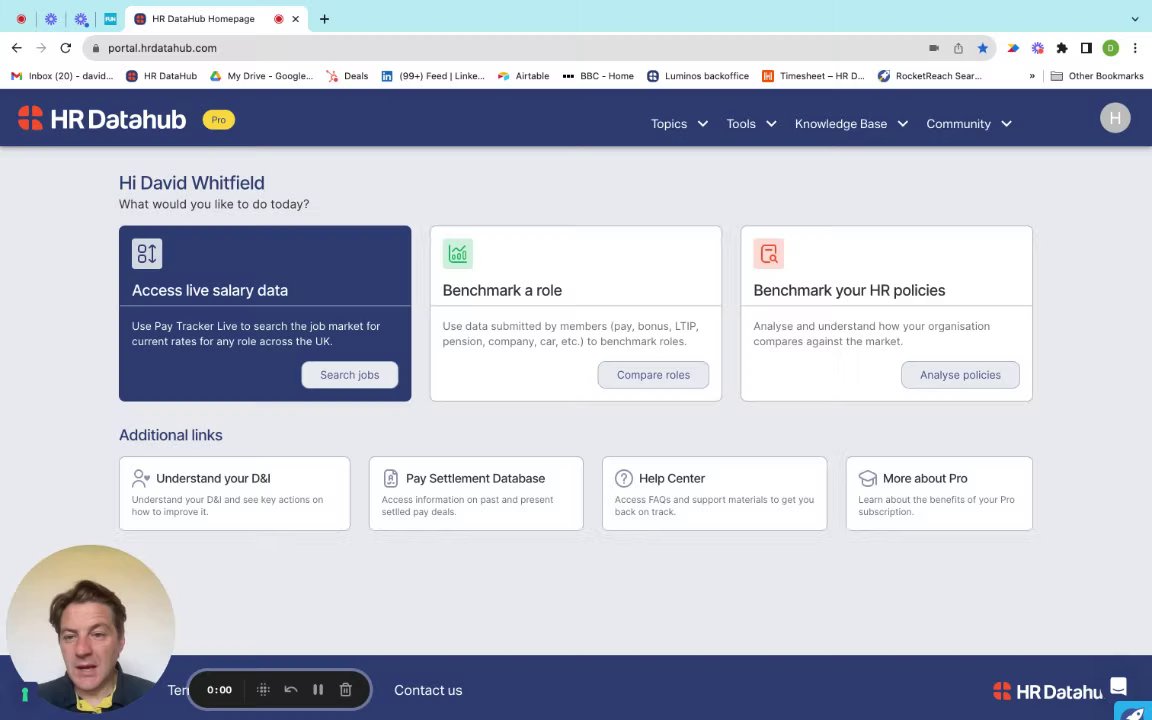1152x720 pixels.
Task: Open the user avatar H menu
Action: (x=1115, y=118)
